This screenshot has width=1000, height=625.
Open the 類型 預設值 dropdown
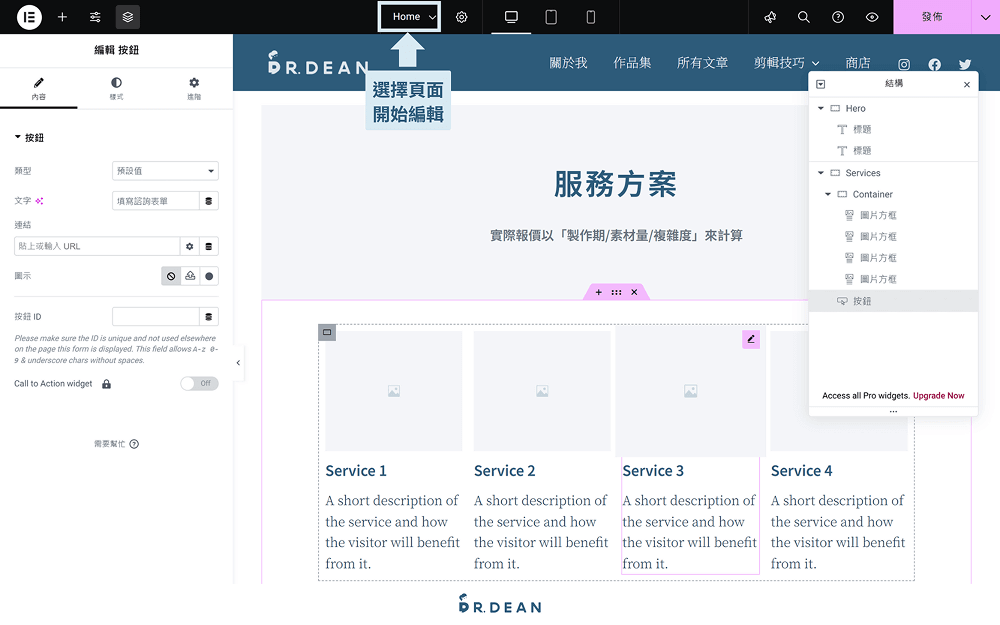164,170
